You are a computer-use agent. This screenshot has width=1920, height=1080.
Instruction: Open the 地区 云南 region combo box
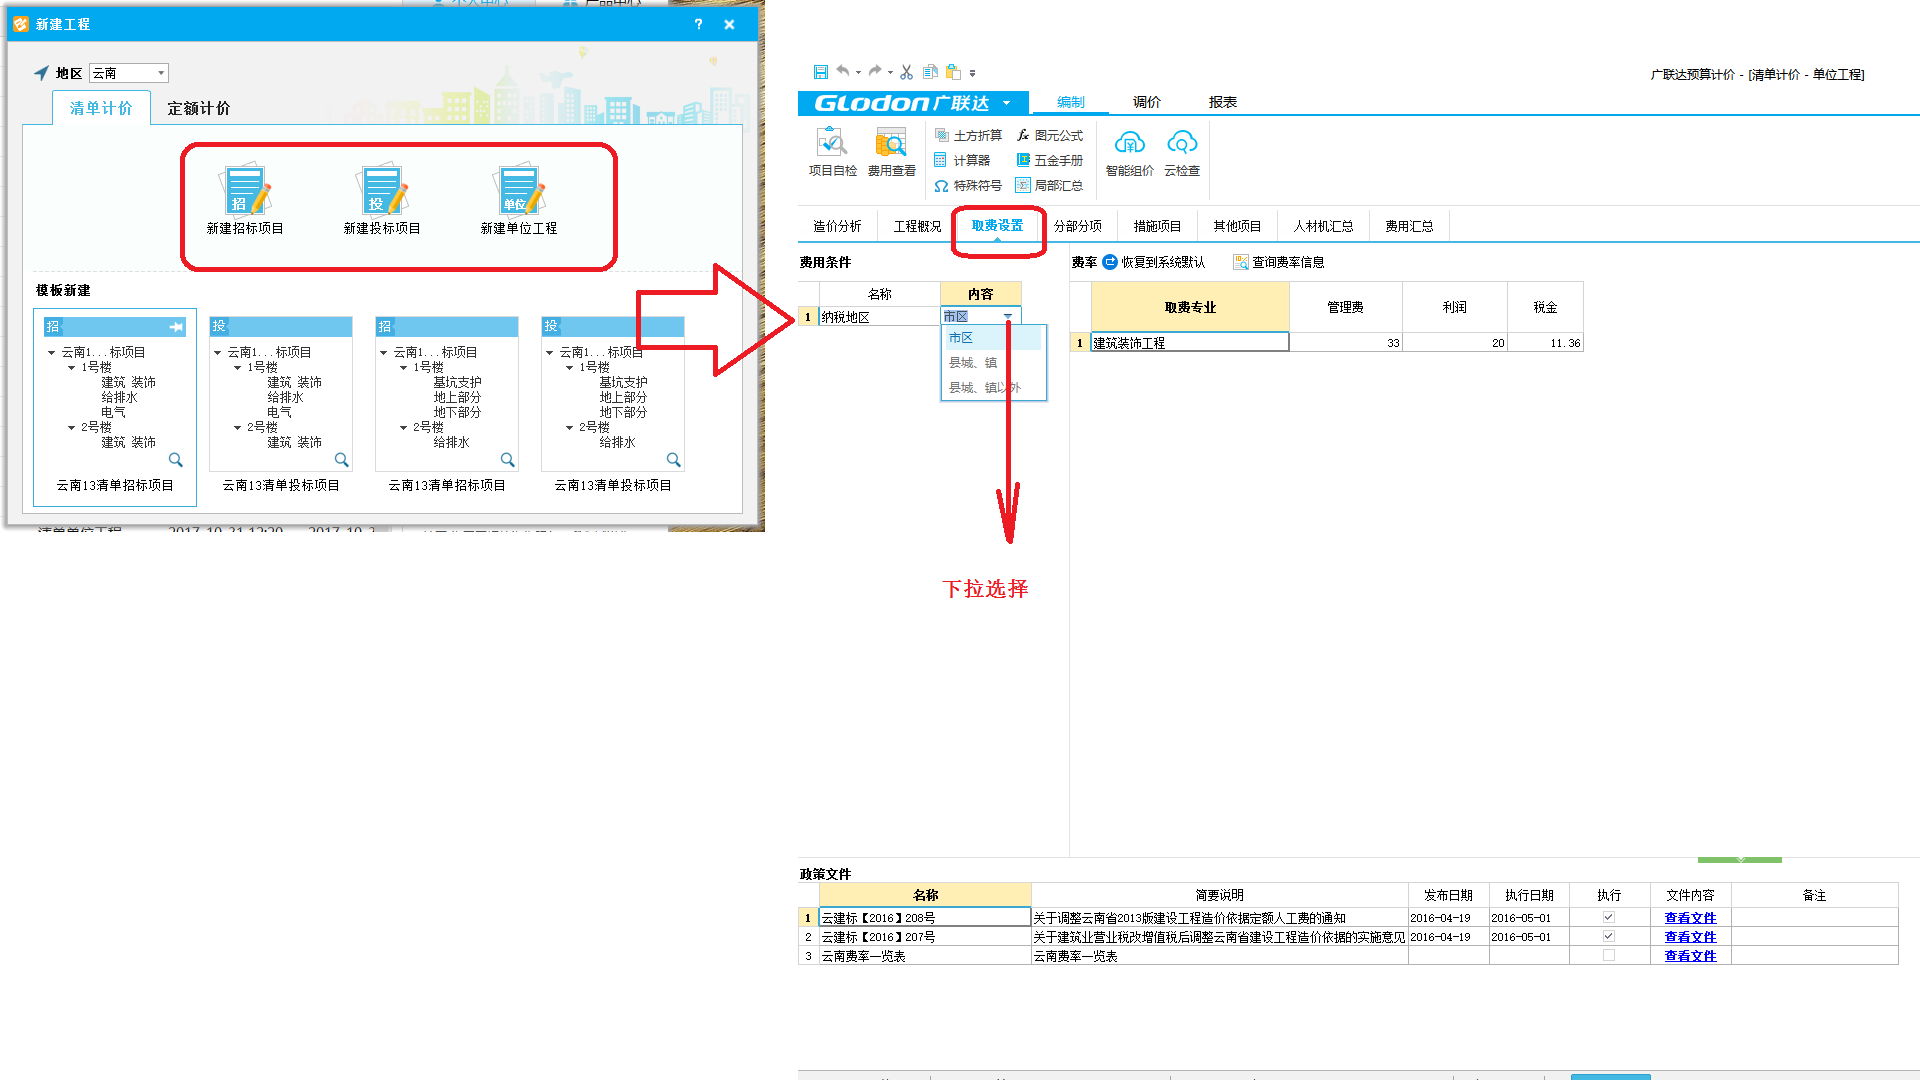[x=129, y=73]
